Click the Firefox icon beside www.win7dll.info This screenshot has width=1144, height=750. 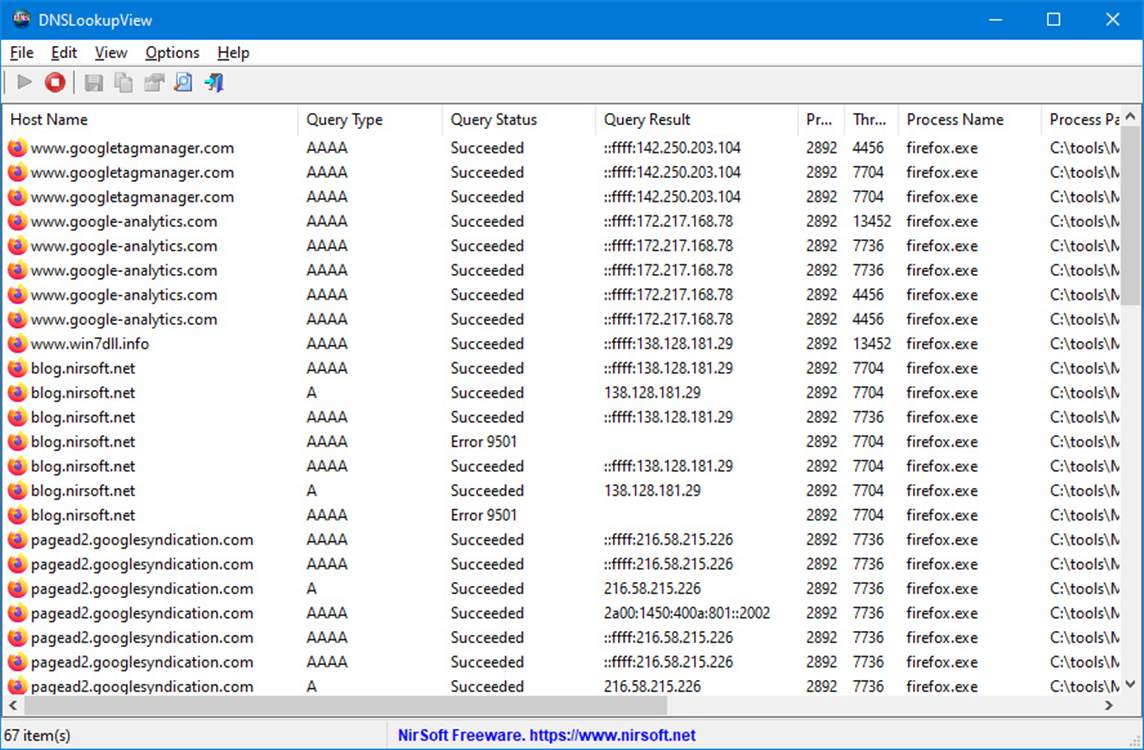pyautogui.click(x=17, y=344)
